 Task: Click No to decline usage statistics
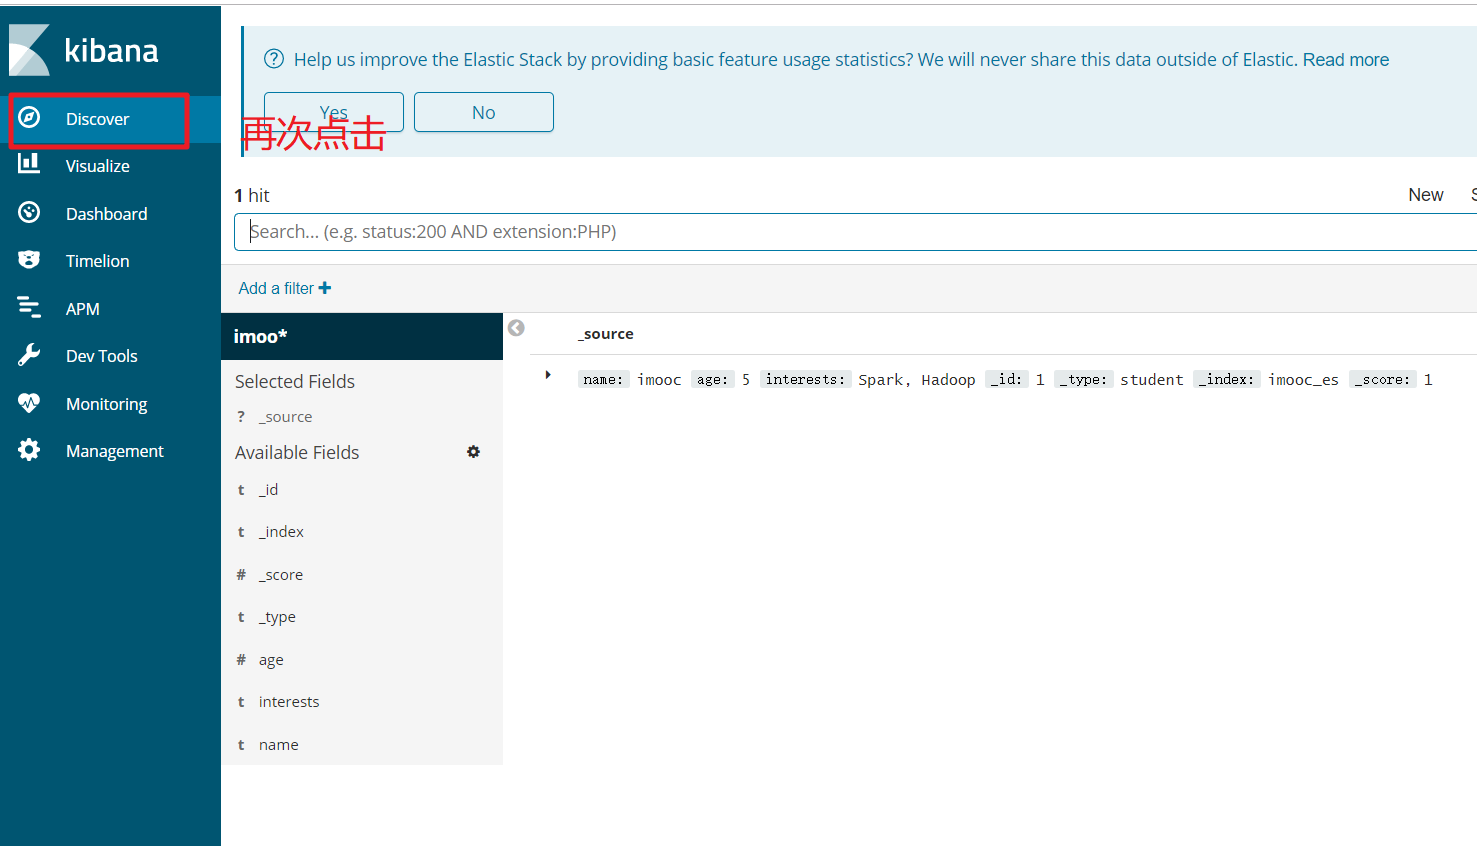pyautogui.click(x=484, y=112)
